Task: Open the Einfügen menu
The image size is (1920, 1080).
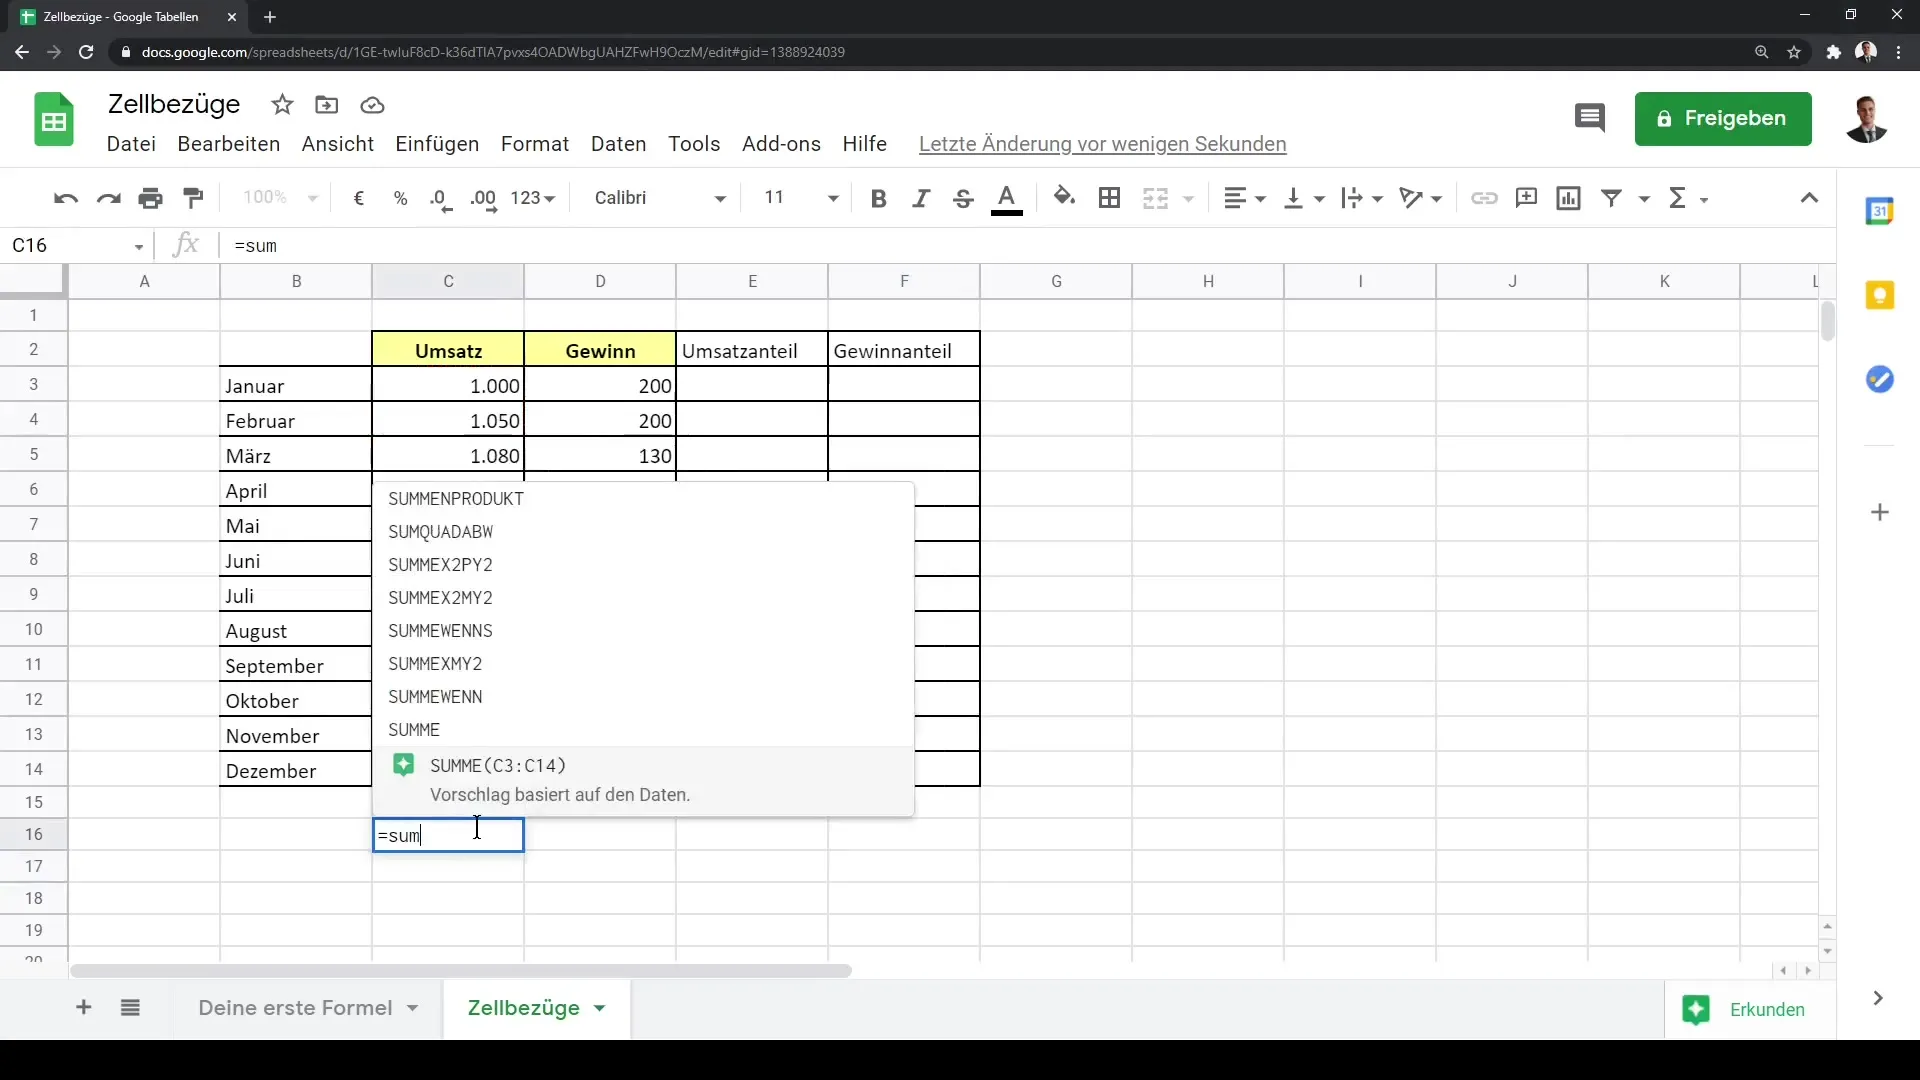Action: click(437, 144)
